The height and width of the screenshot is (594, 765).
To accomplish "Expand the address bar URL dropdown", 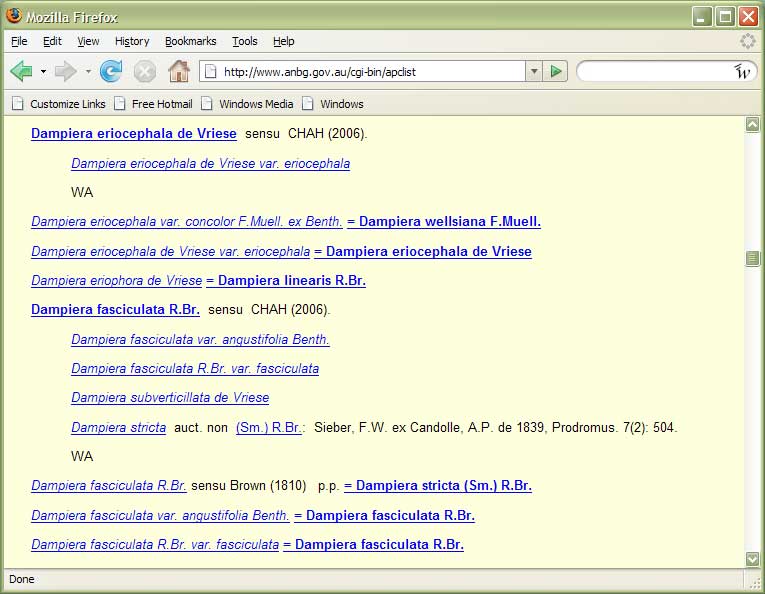I will (x=534, y=71).
